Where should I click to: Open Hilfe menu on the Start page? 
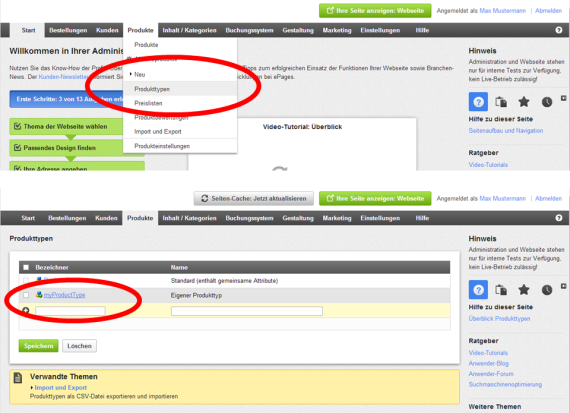click(x=422, y=30)
